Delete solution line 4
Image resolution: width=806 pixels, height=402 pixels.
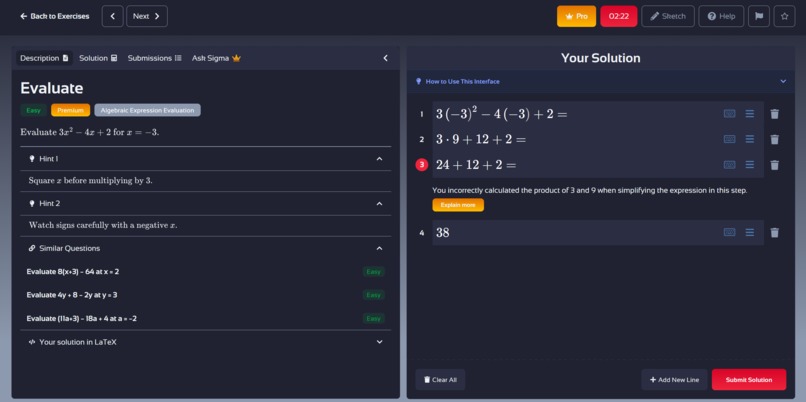coord(775,233)
